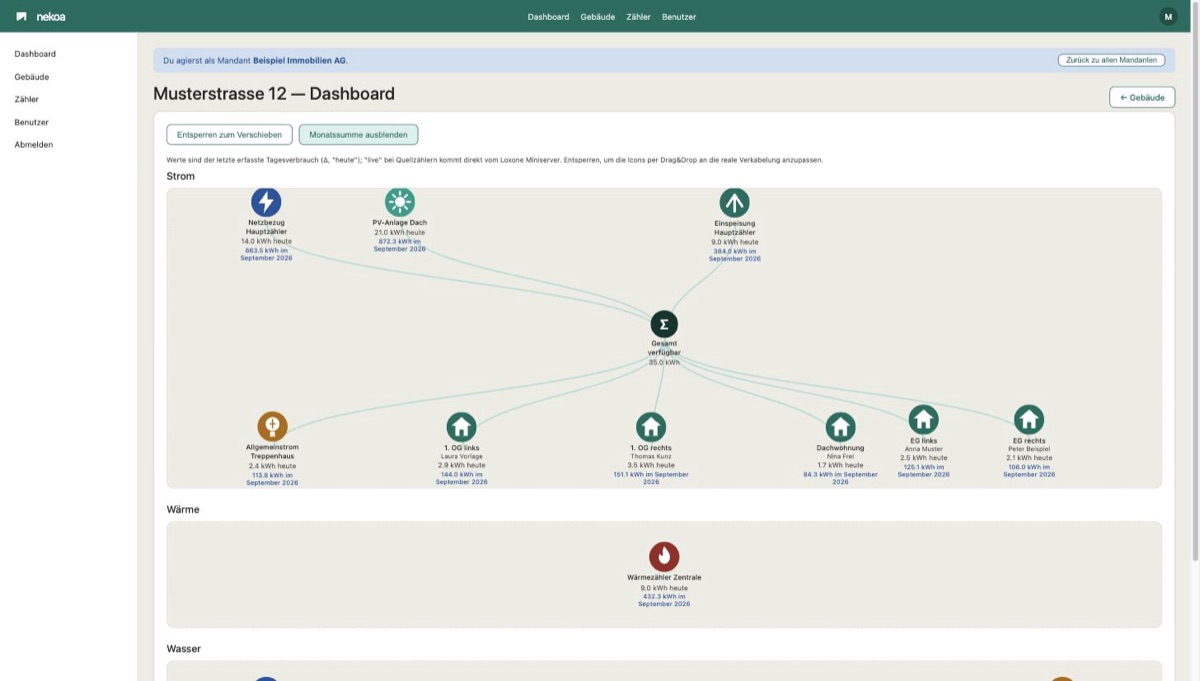
Task: Select the PV-Anlage Dach sun icon
Action: tap(400, 202)
